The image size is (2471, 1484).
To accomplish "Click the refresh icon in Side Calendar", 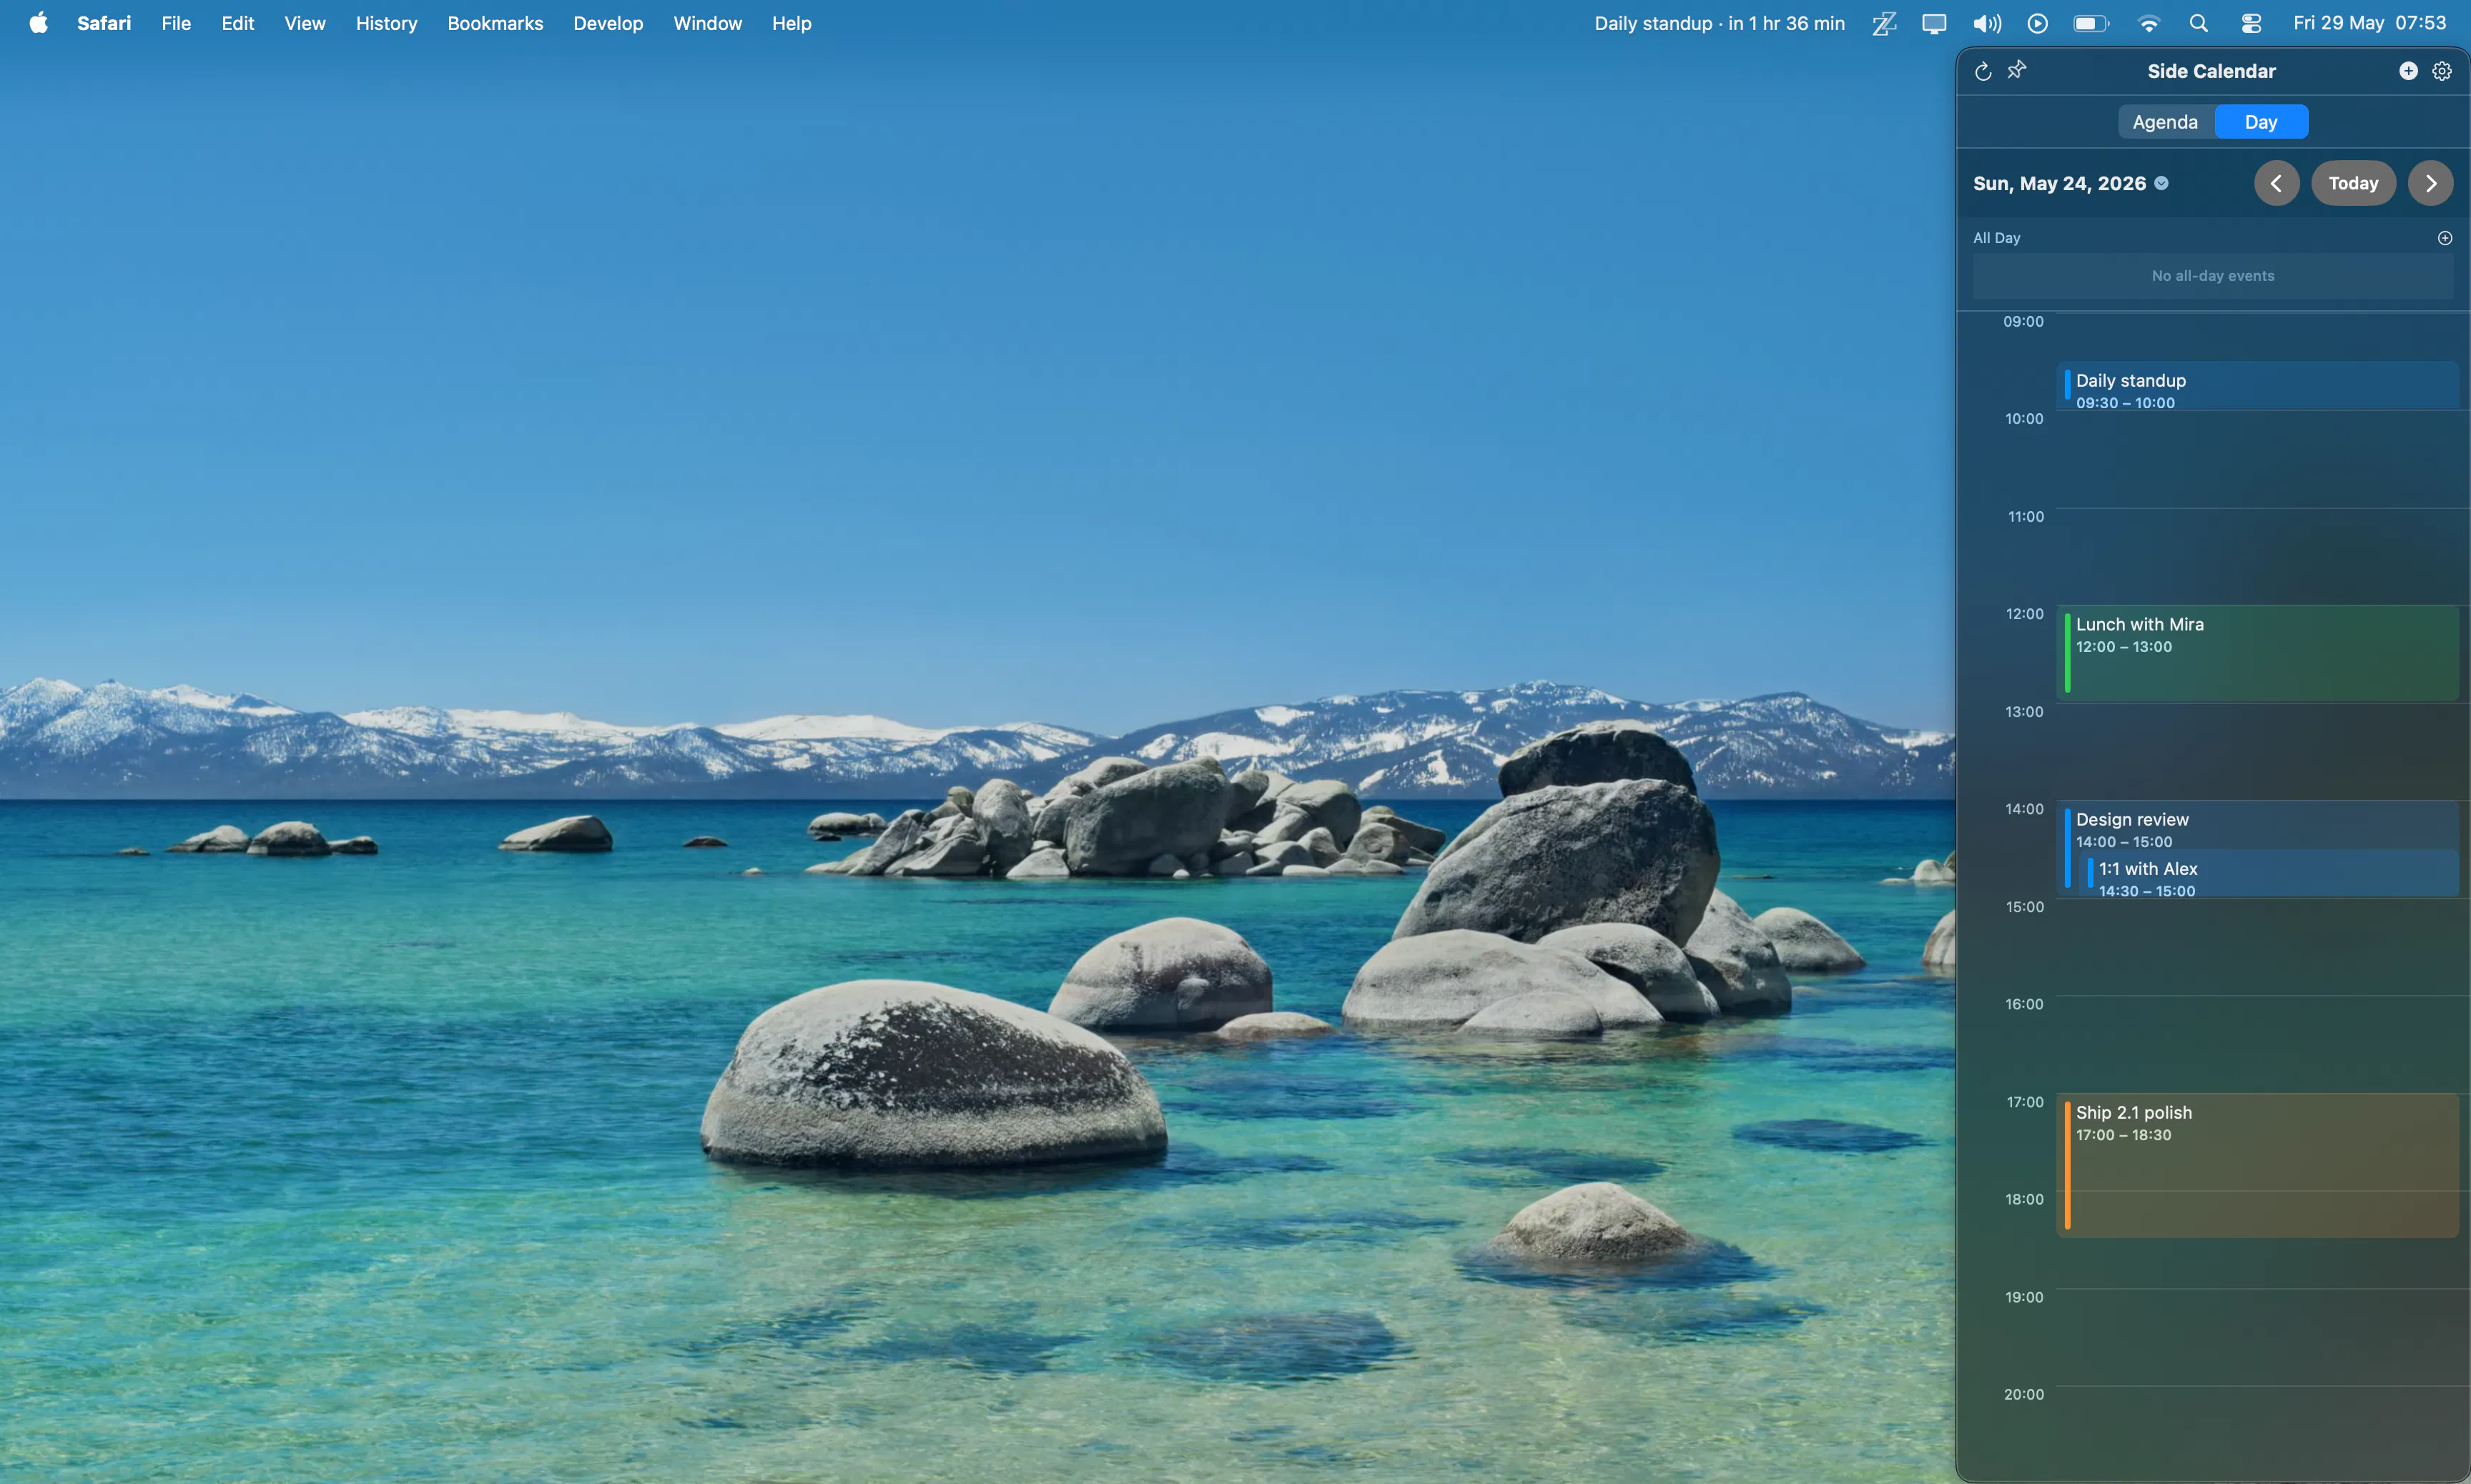I will (x=1983, y=71).
